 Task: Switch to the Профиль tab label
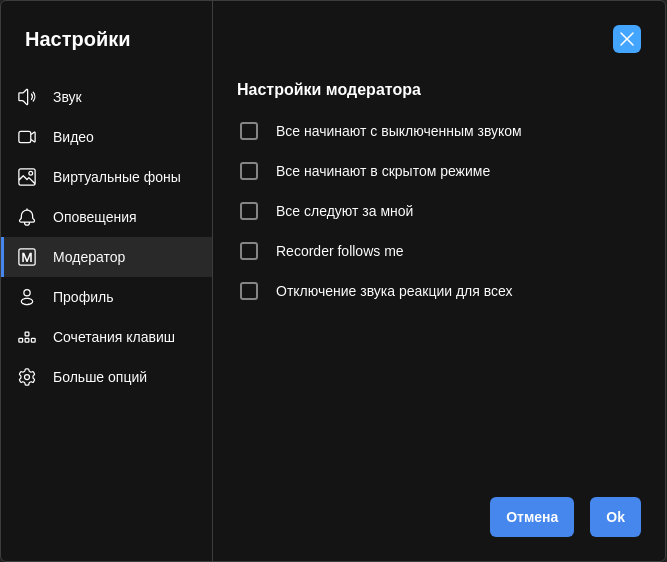83,297
